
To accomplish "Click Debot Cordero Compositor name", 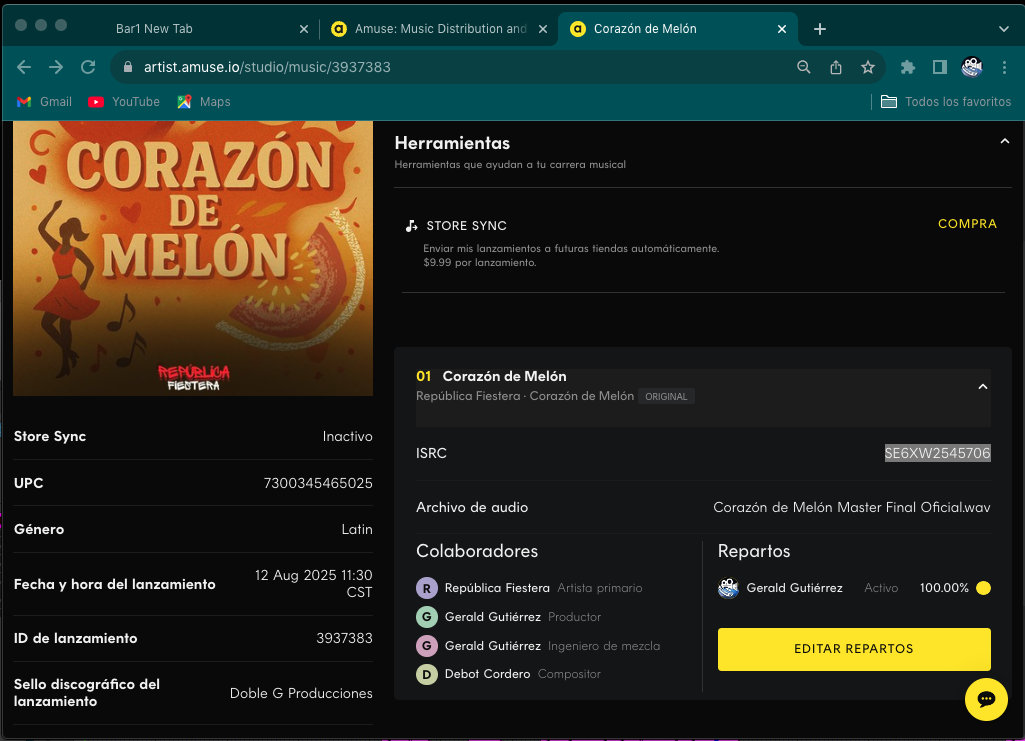I will (x=487, y=674).
